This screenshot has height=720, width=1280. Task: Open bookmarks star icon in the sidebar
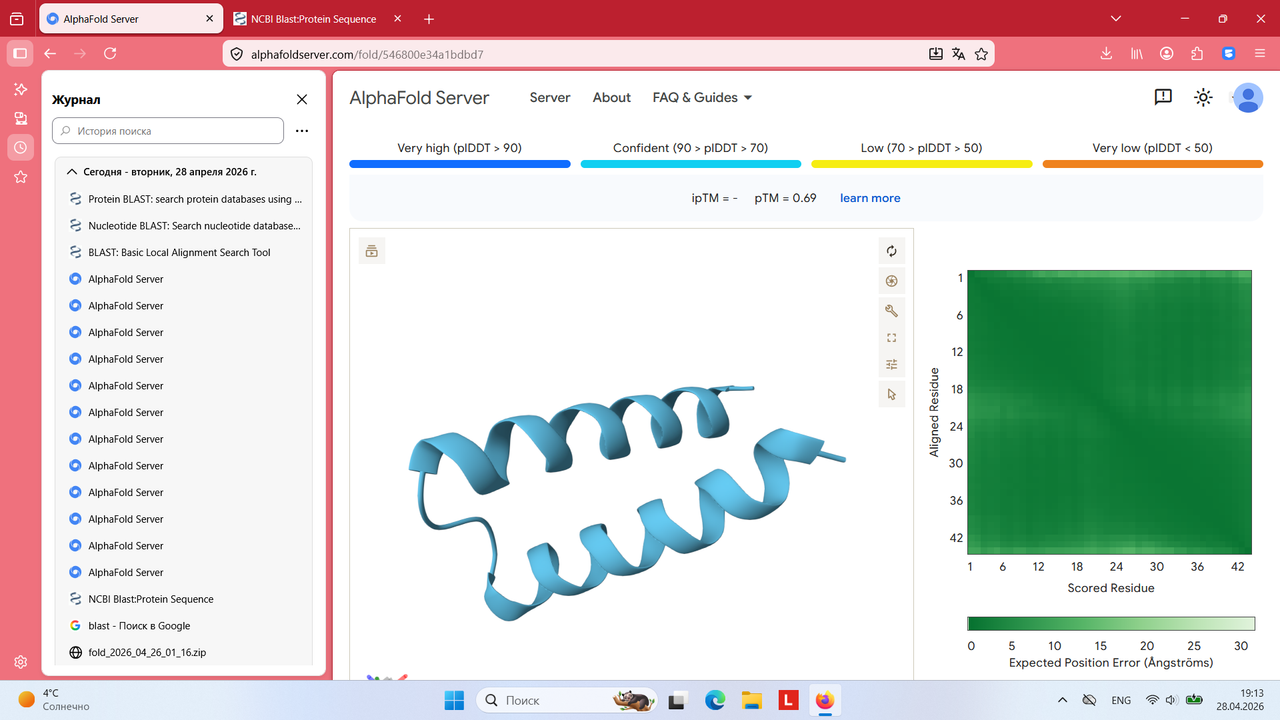tap(20, 177)
